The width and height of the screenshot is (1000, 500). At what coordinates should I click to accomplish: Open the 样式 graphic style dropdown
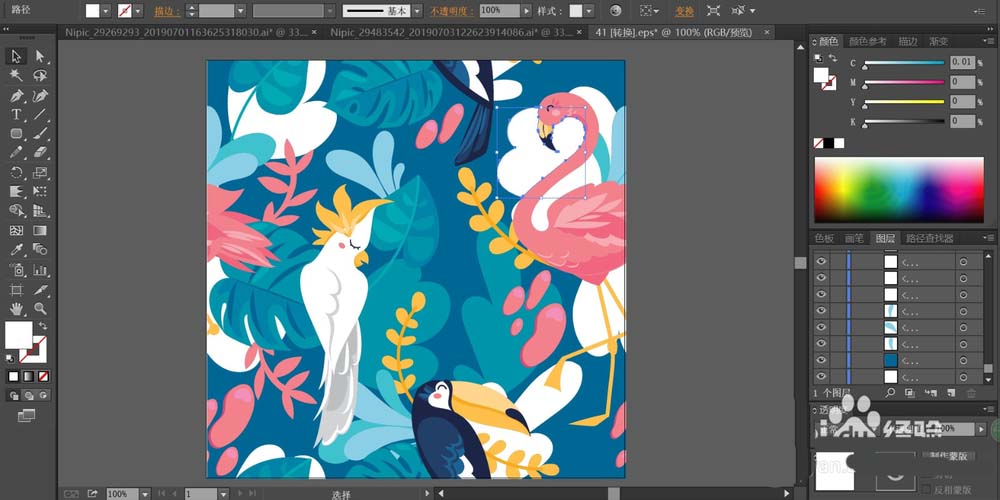click(x=589, y=11)
